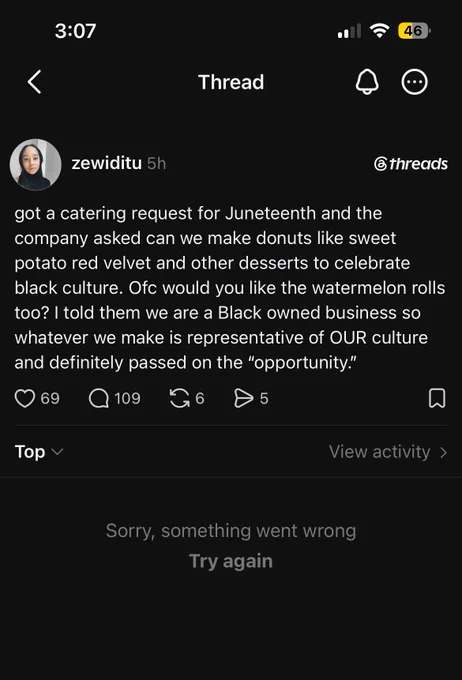
Task: Save the post with the bookmark icon
Action: pos(437,398)
